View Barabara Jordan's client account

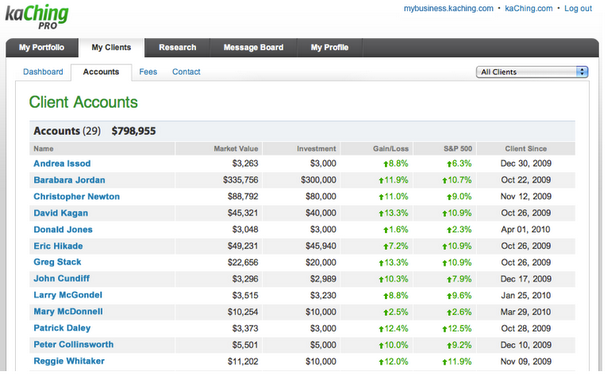pos(69,180)
